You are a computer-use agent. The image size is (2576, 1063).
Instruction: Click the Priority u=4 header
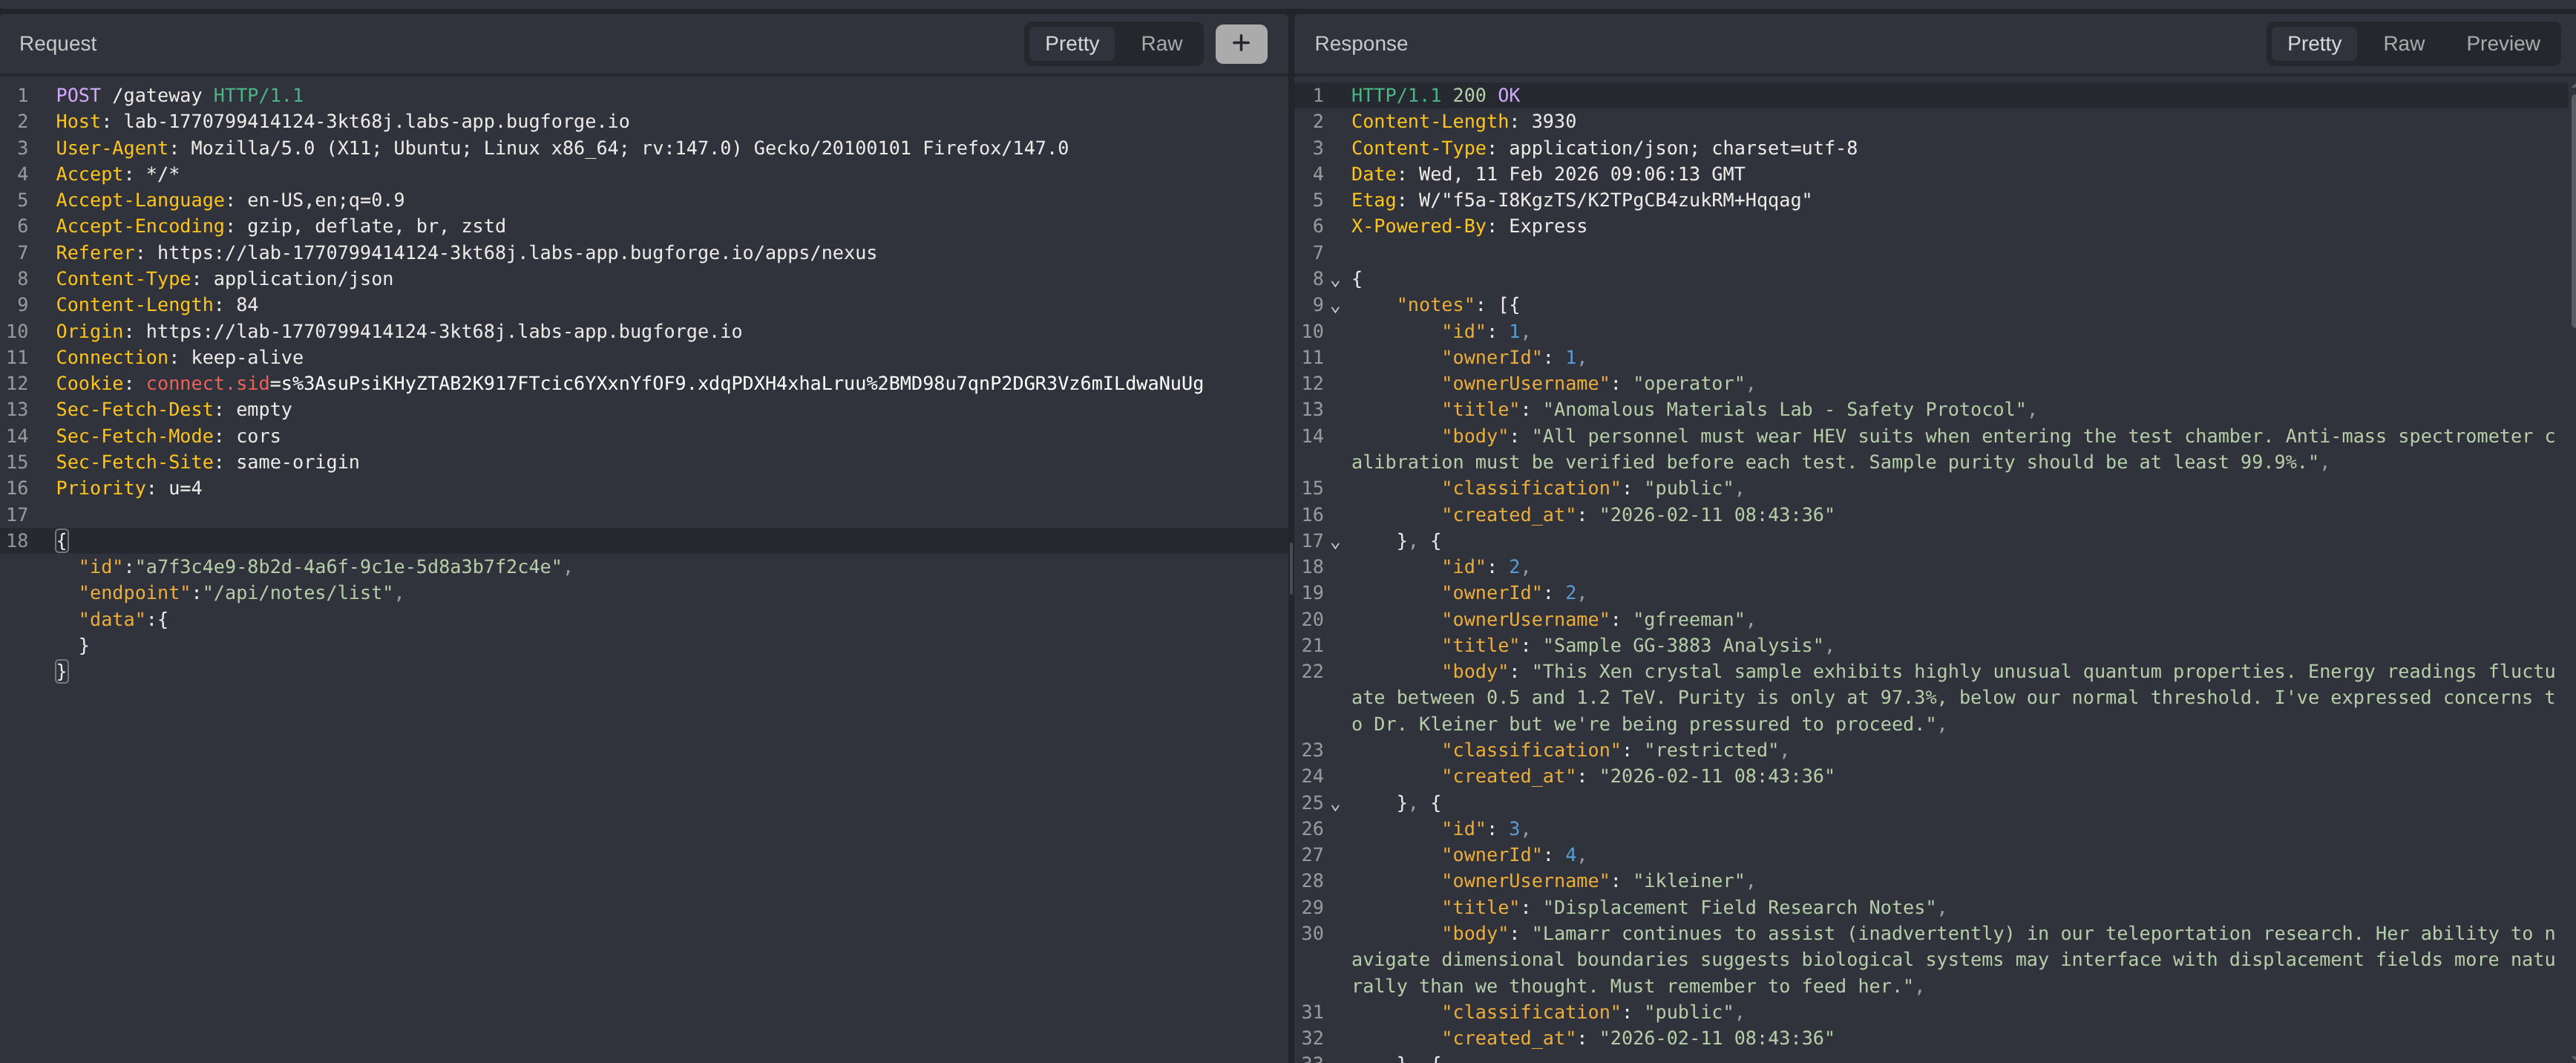tap(129, 488)
